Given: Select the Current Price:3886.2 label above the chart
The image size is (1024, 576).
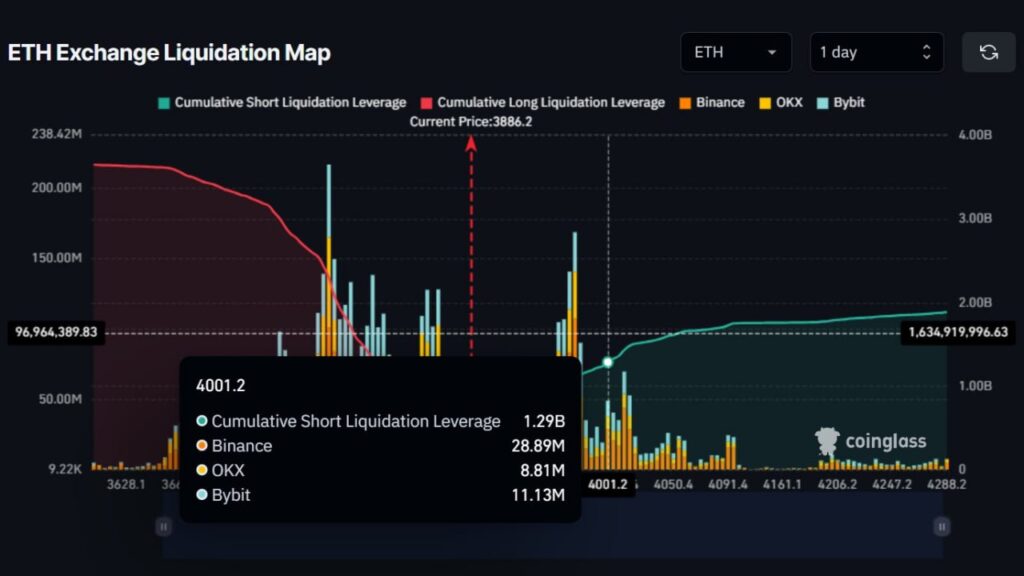Looking at the screenshot, I should point(472,121).
